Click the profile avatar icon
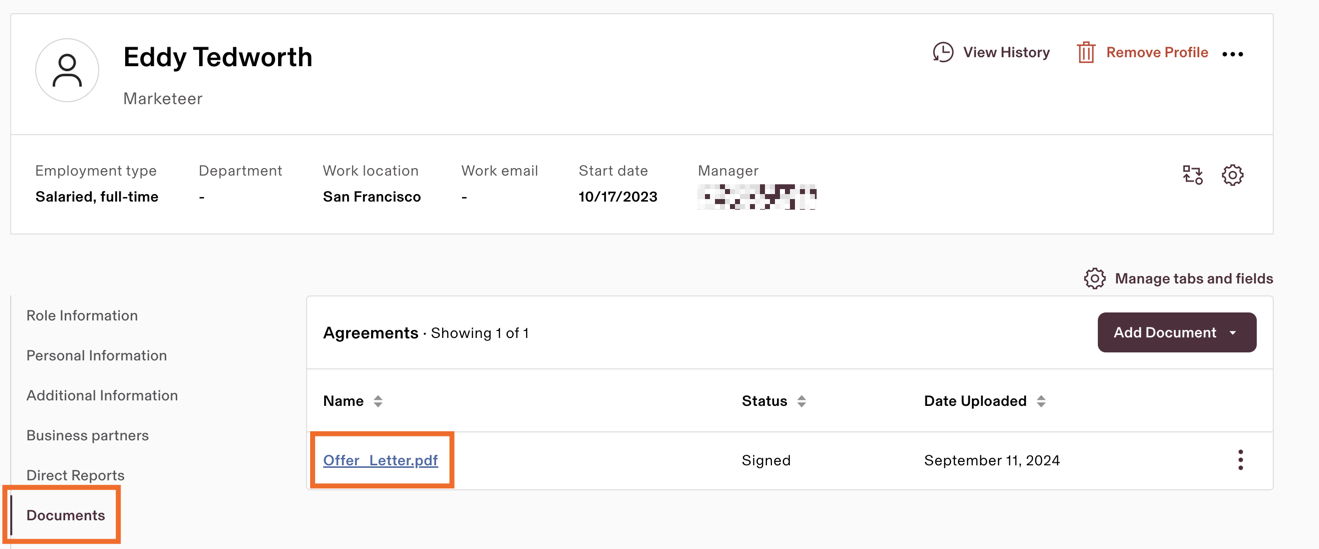Screen dimensions: 1319x549 coord(67,70)
